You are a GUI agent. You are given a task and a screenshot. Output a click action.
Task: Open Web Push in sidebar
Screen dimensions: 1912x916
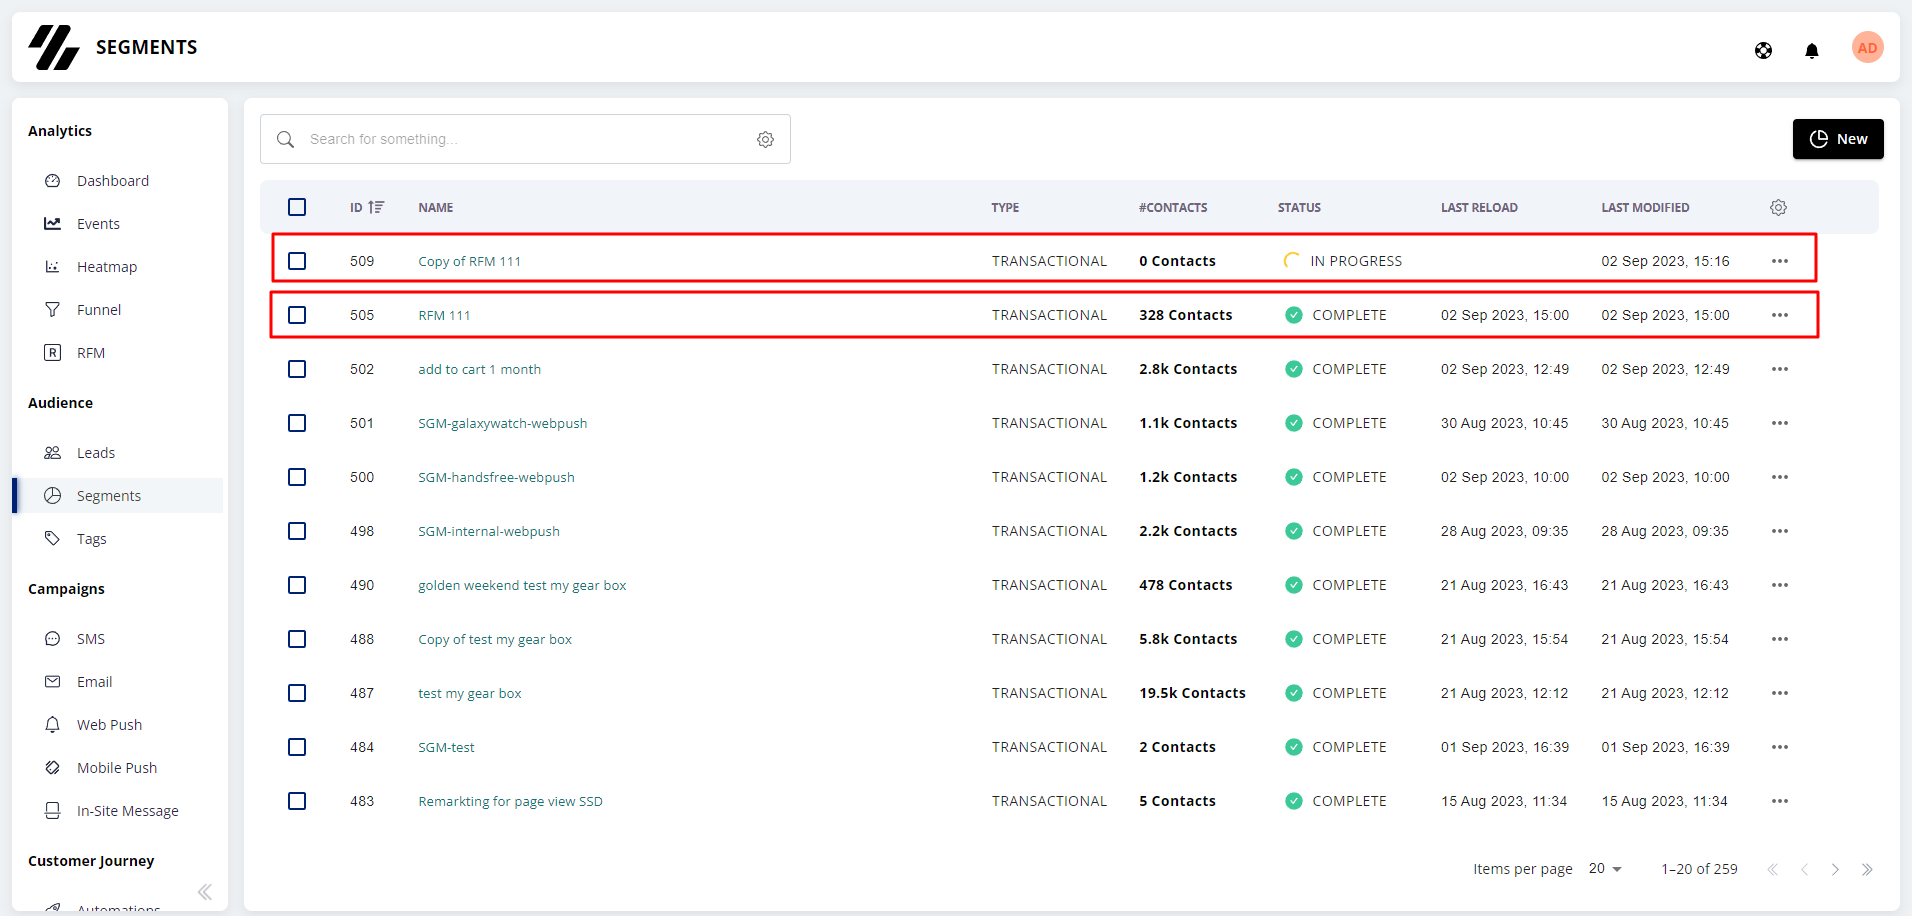[109, 725]
